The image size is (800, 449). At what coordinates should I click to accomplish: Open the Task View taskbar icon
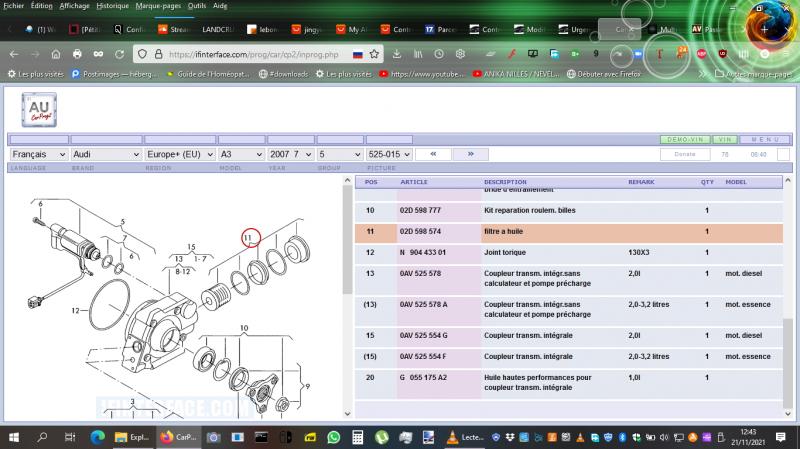tap(70, 437)
